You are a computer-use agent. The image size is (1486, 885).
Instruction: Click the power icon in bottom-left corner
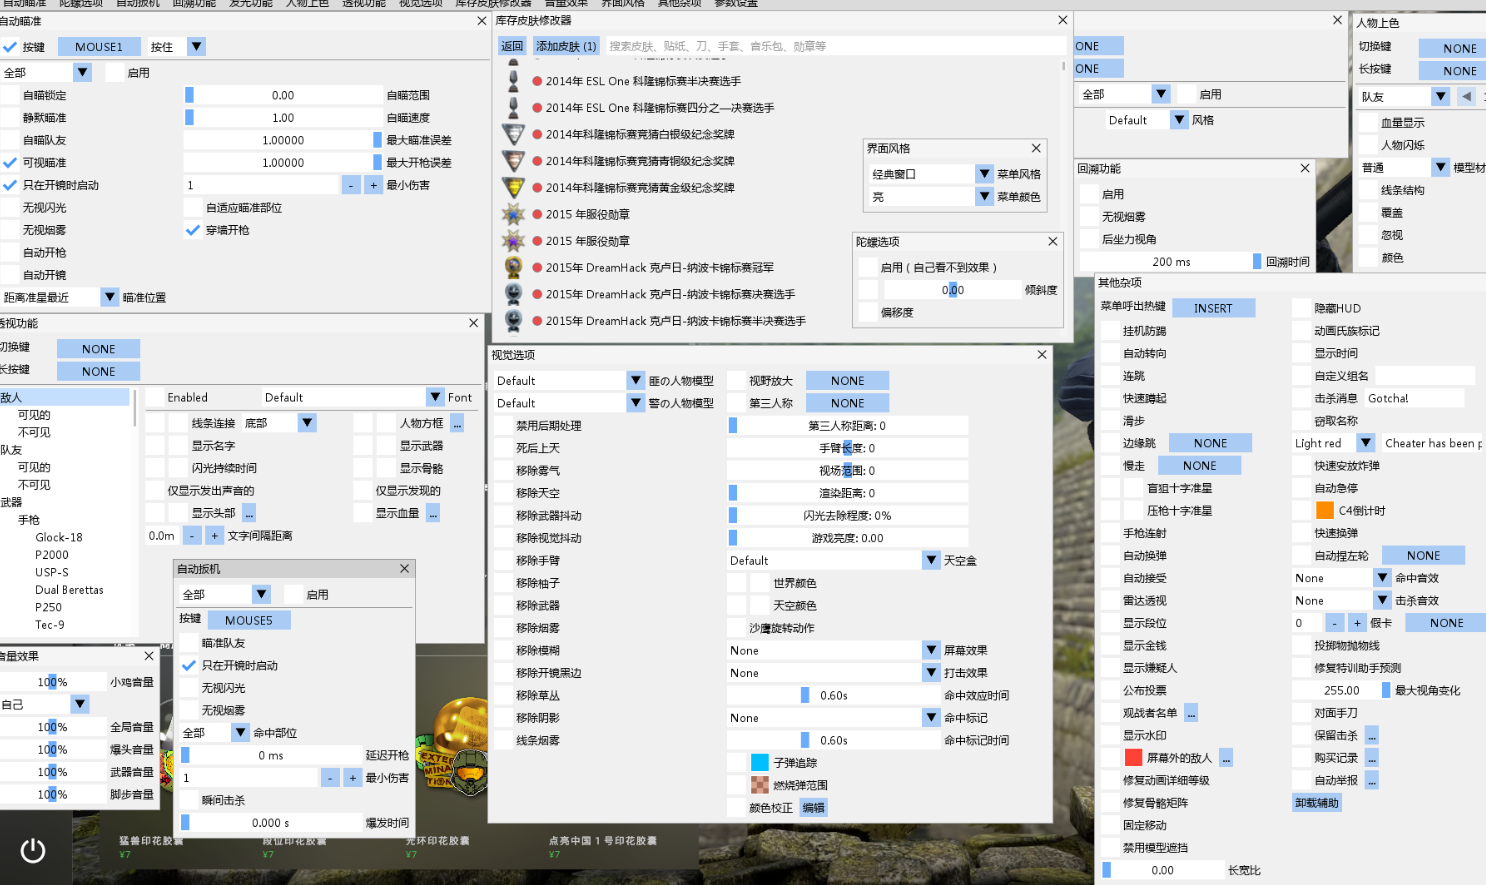(x=33, y=850)
